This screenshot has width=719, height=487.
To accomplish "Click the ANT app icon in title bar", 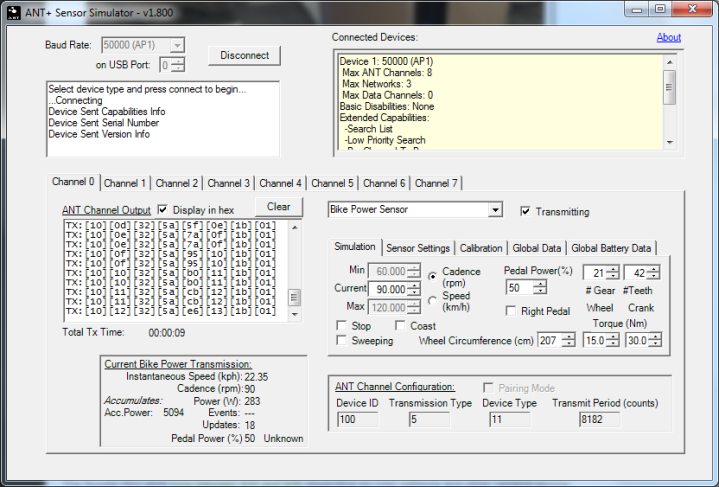I will click(x=14, y=12).
